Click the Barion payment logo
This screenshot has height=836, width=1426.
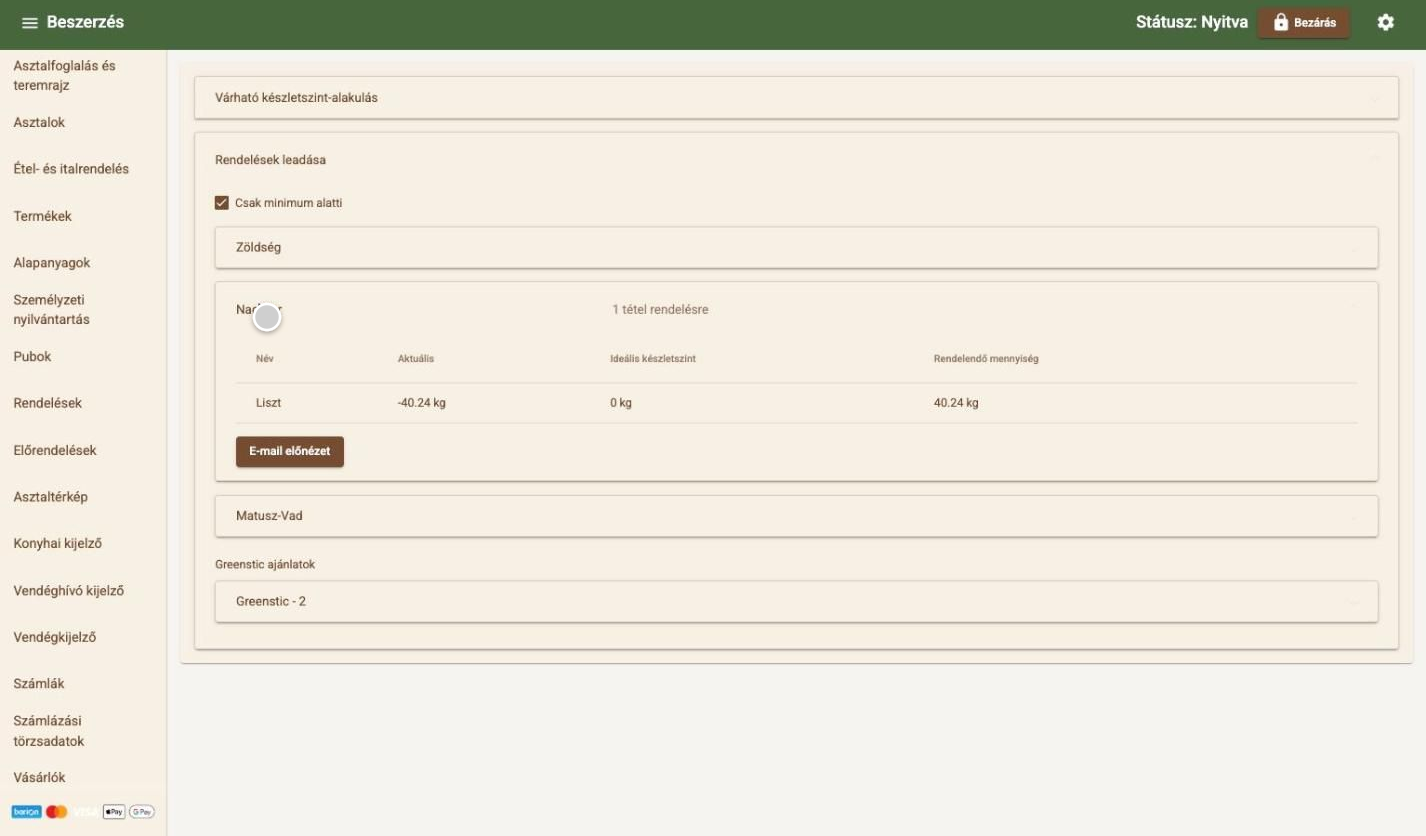point(26,812)
